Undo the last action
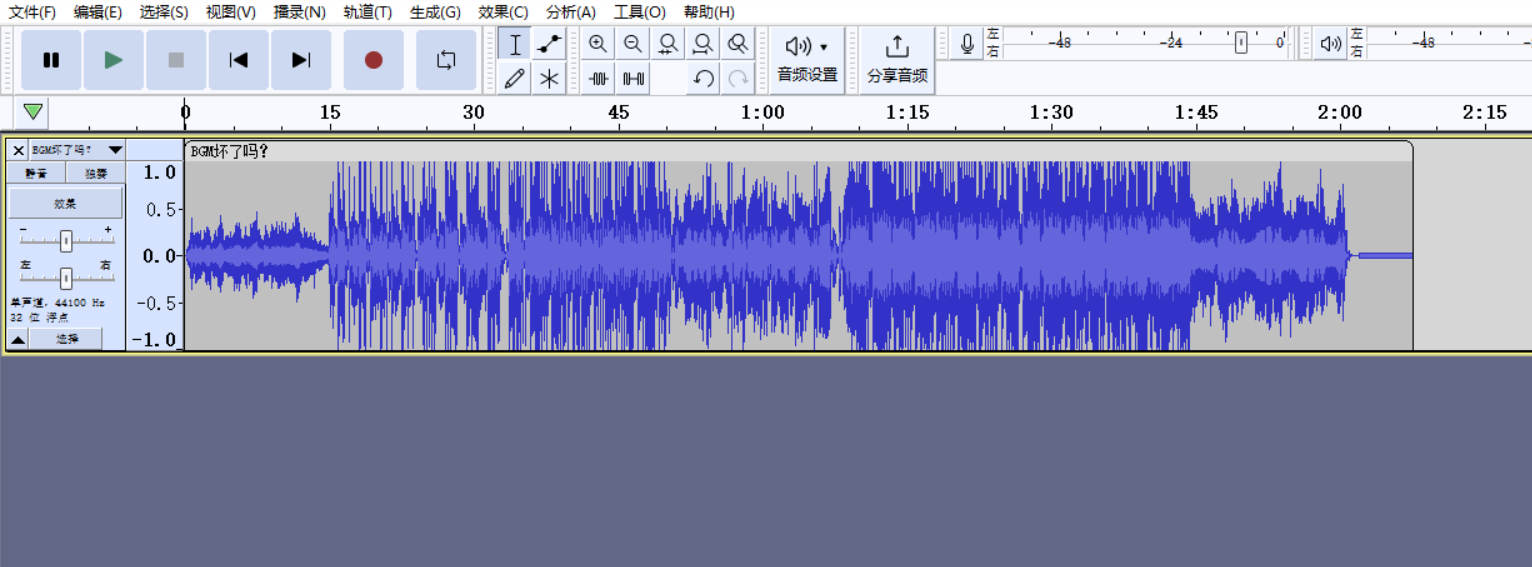 [703, 78]
